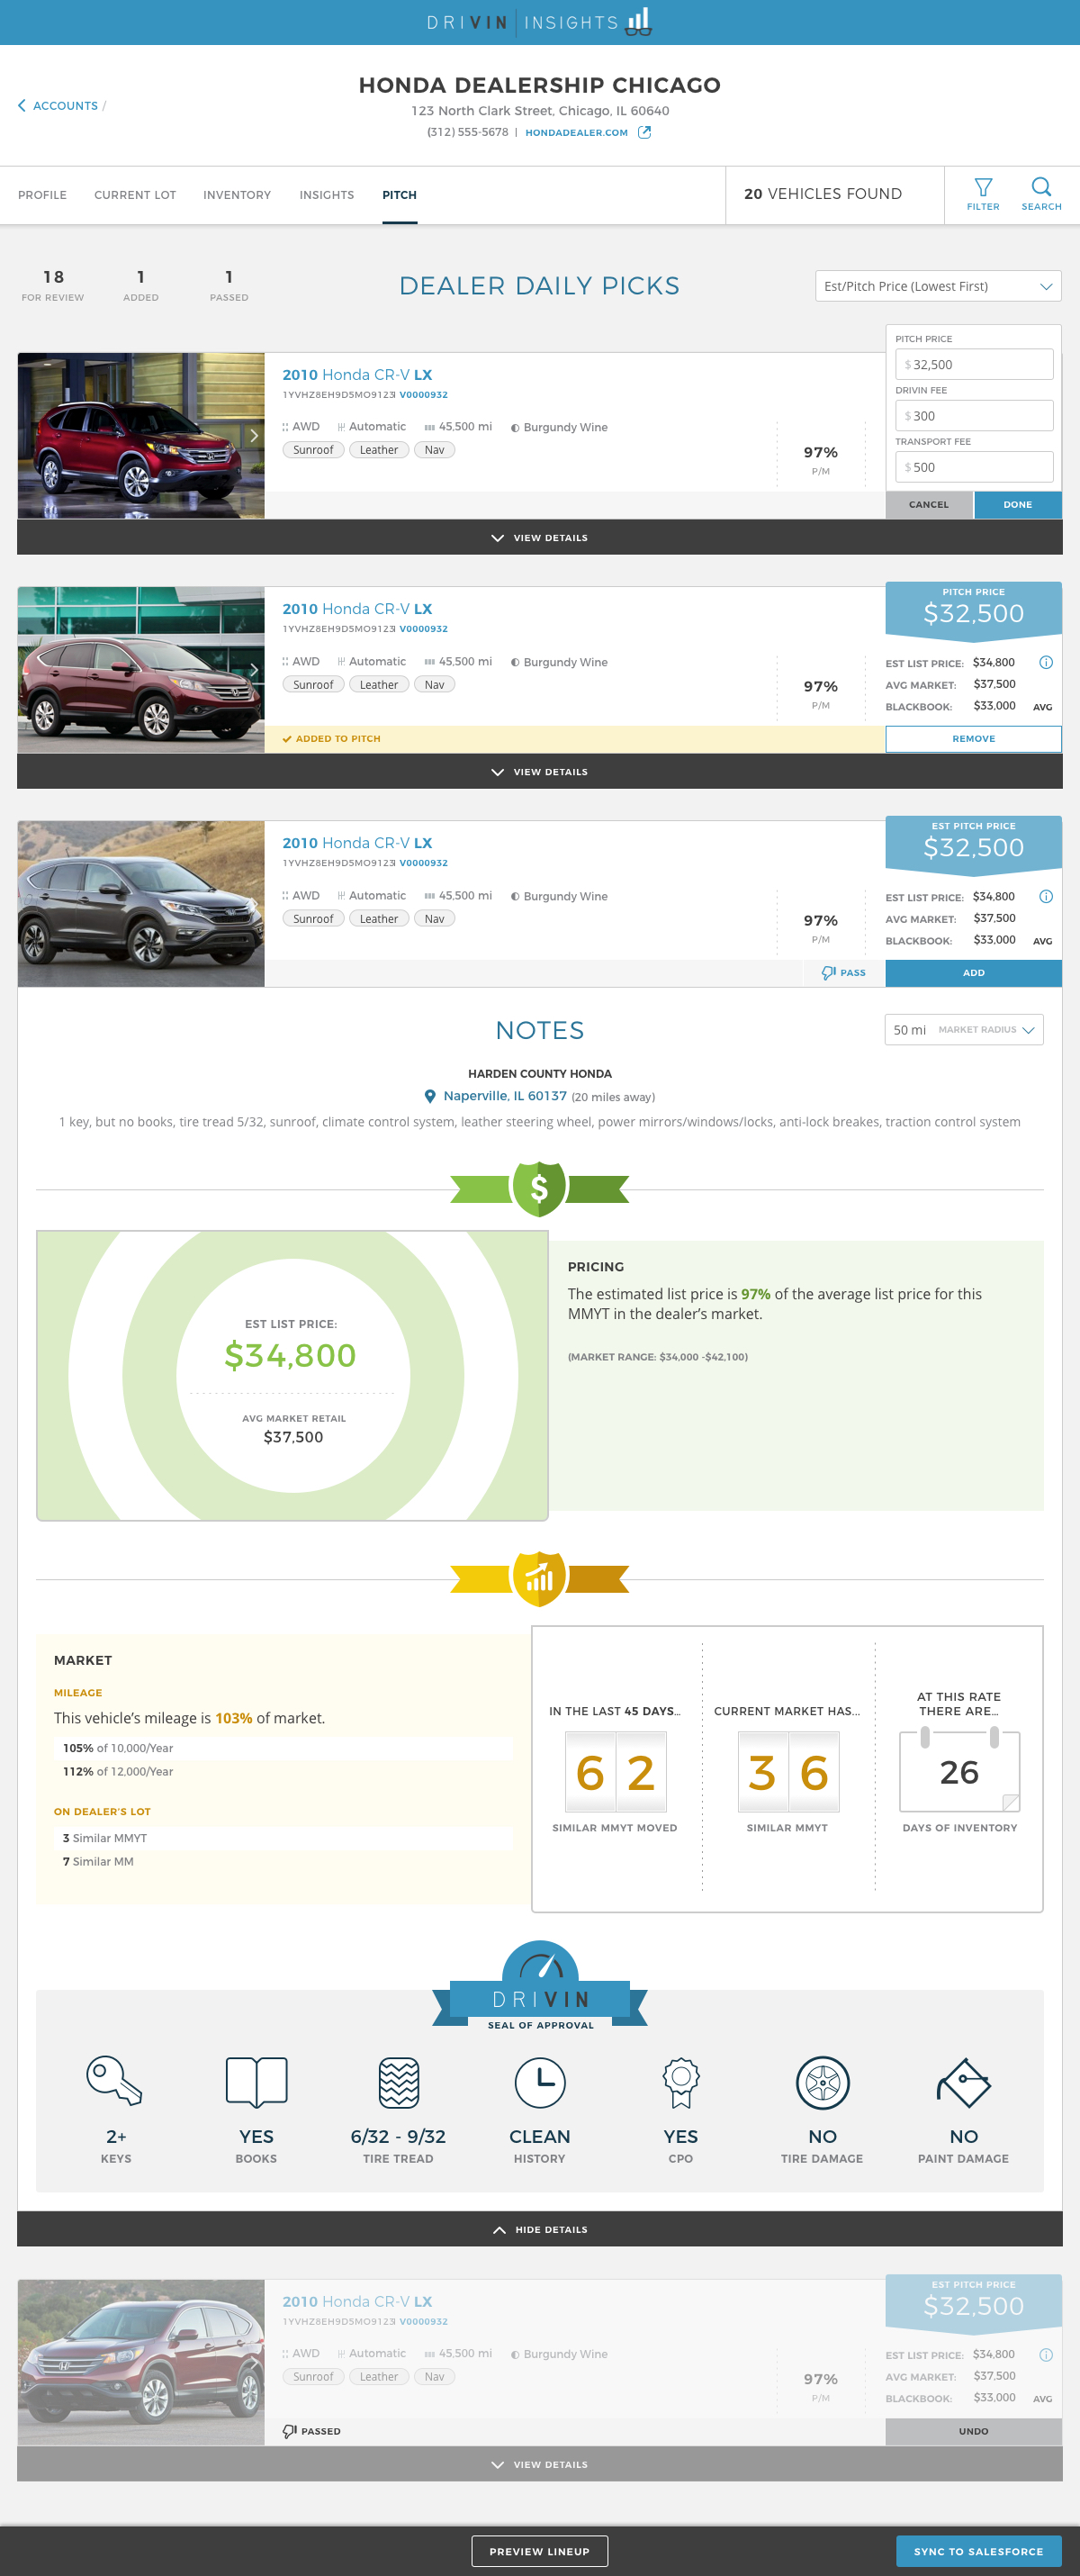Click the Transport Fee input field
1080x2576 pixels.
pos(974,467)
